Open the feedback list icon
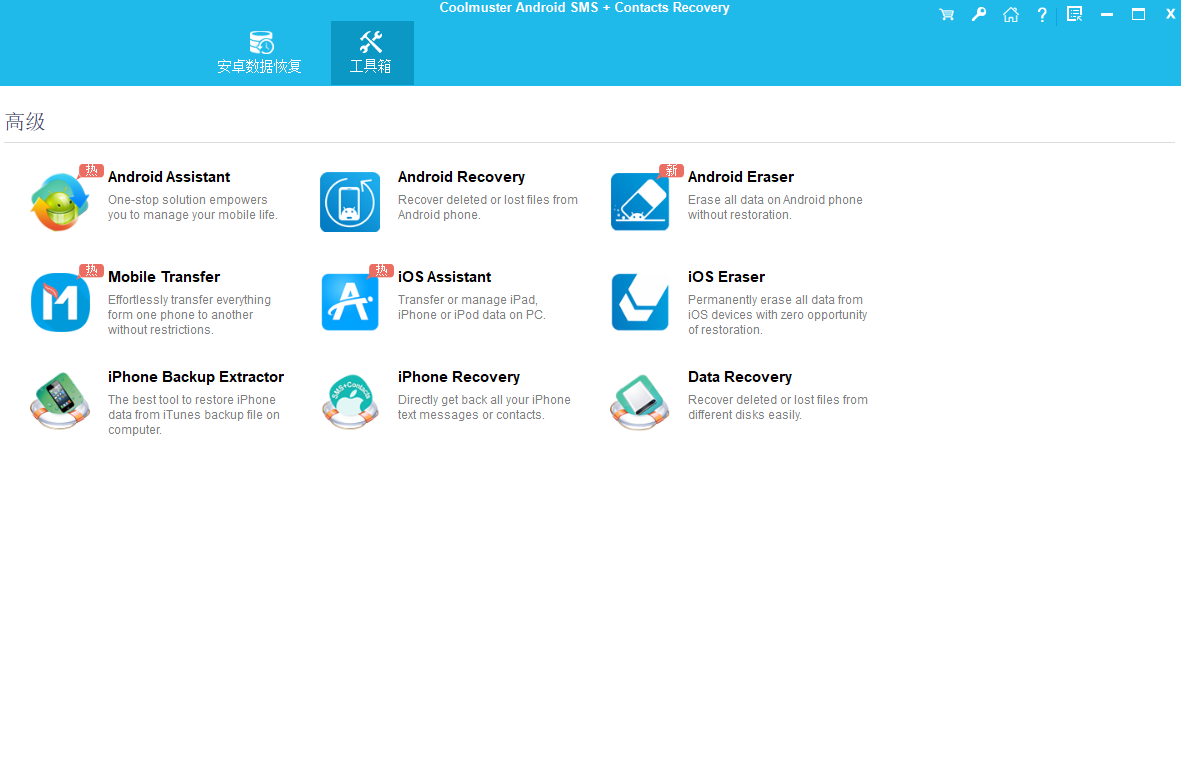The width and height of the screenshot is (1181, 757). click(1075, 14)
